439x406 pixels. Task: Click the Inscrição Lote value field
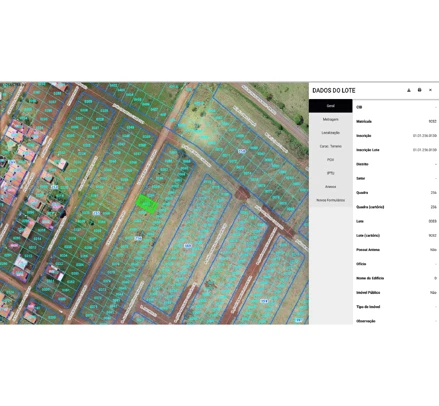tap(425, 150)
